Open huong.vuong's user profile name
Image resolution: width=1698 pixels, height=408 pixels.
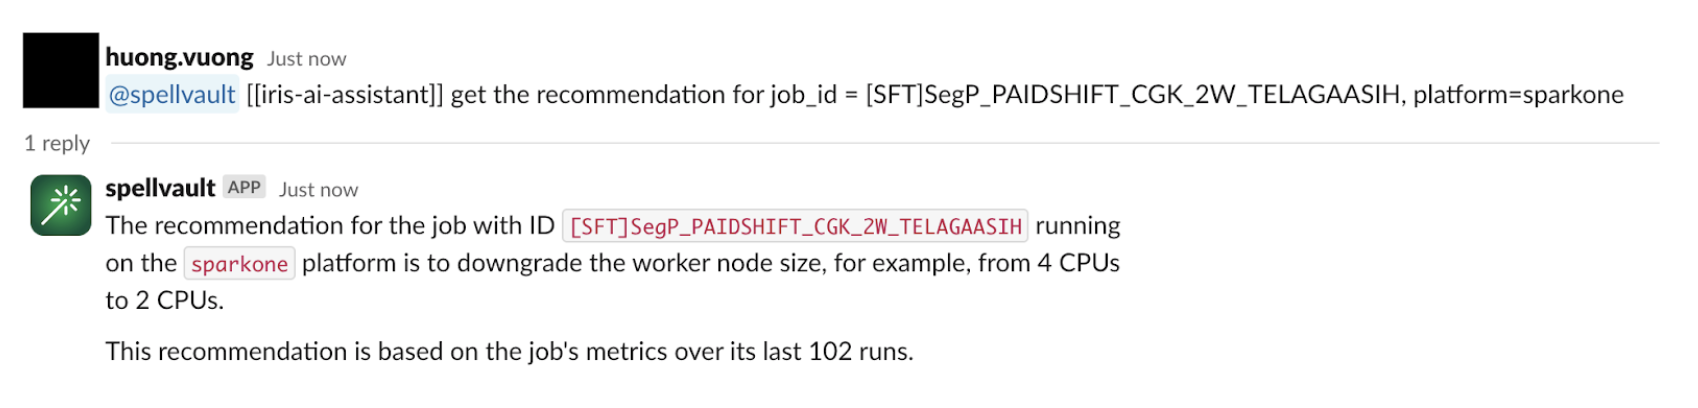coord(180,58)
